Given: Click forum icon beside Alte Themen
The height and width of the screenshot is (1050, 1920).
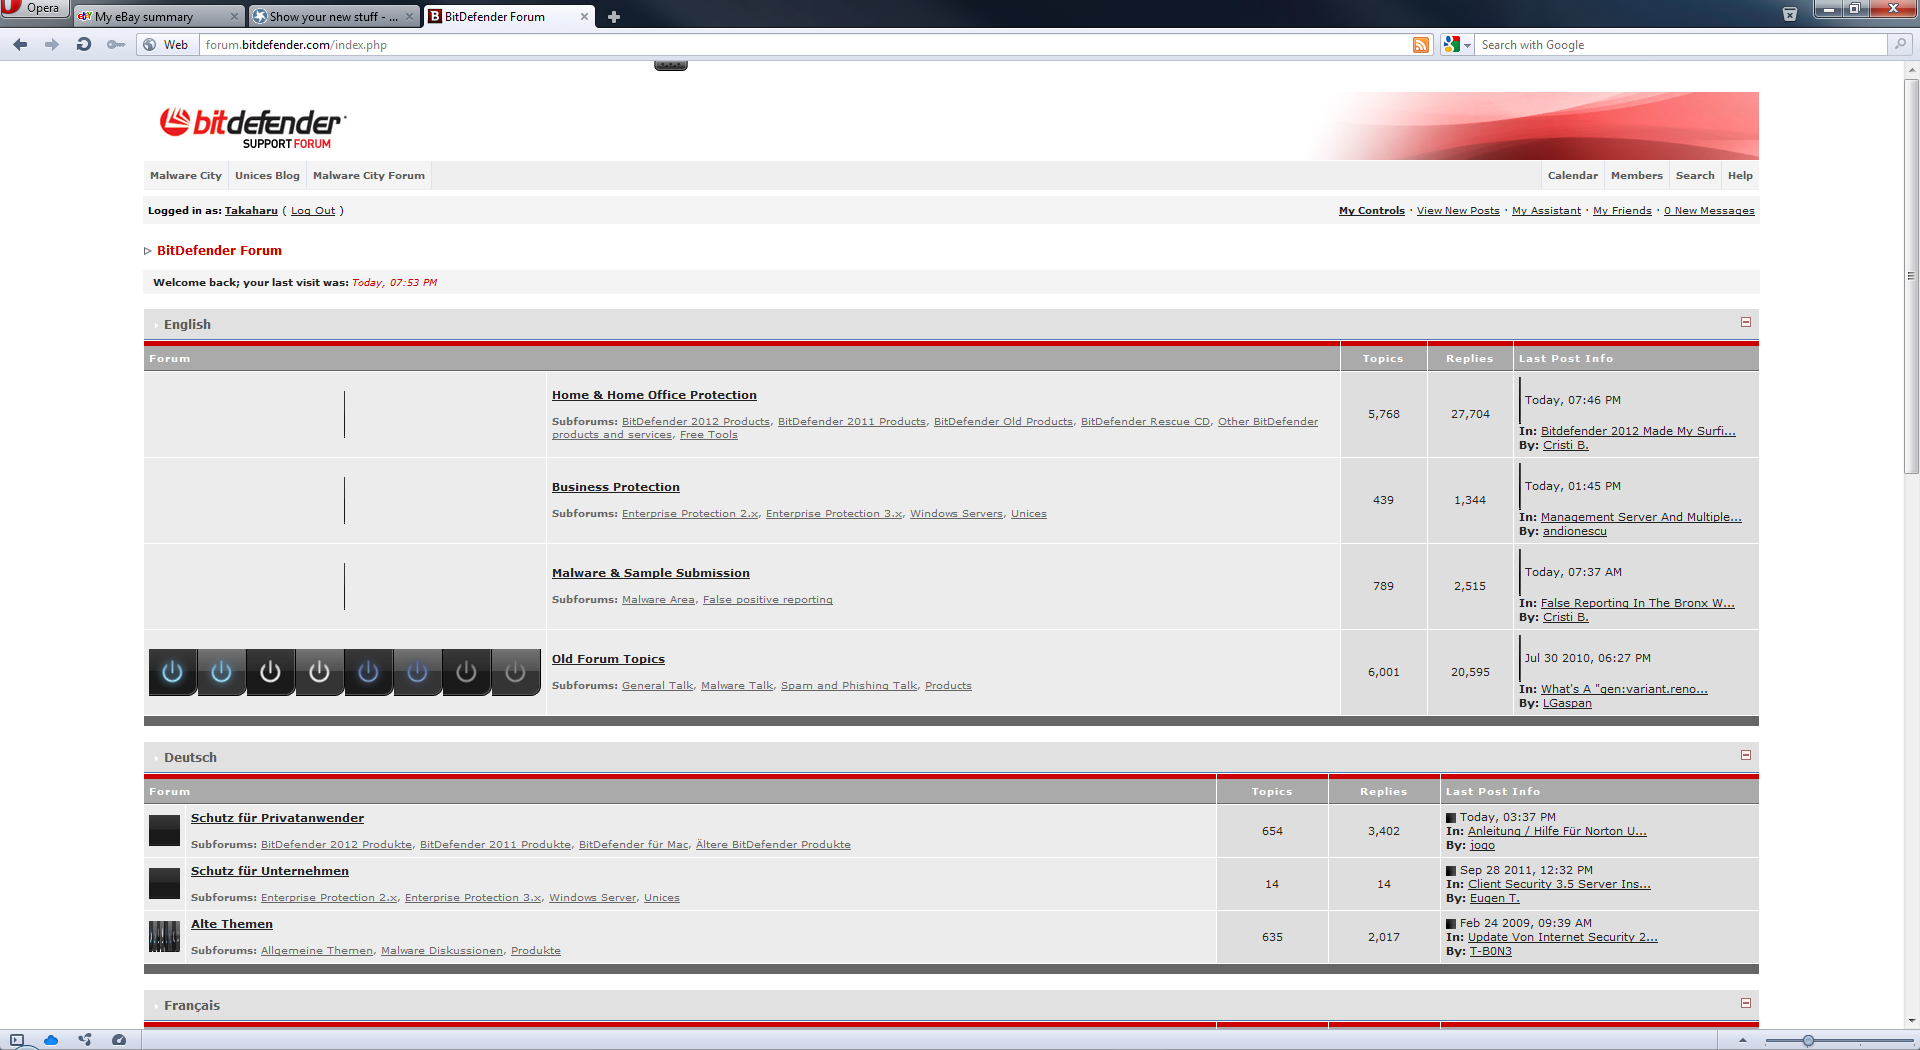Looking at the screenshot, I should pyautogui.click(x=164, y=936).
